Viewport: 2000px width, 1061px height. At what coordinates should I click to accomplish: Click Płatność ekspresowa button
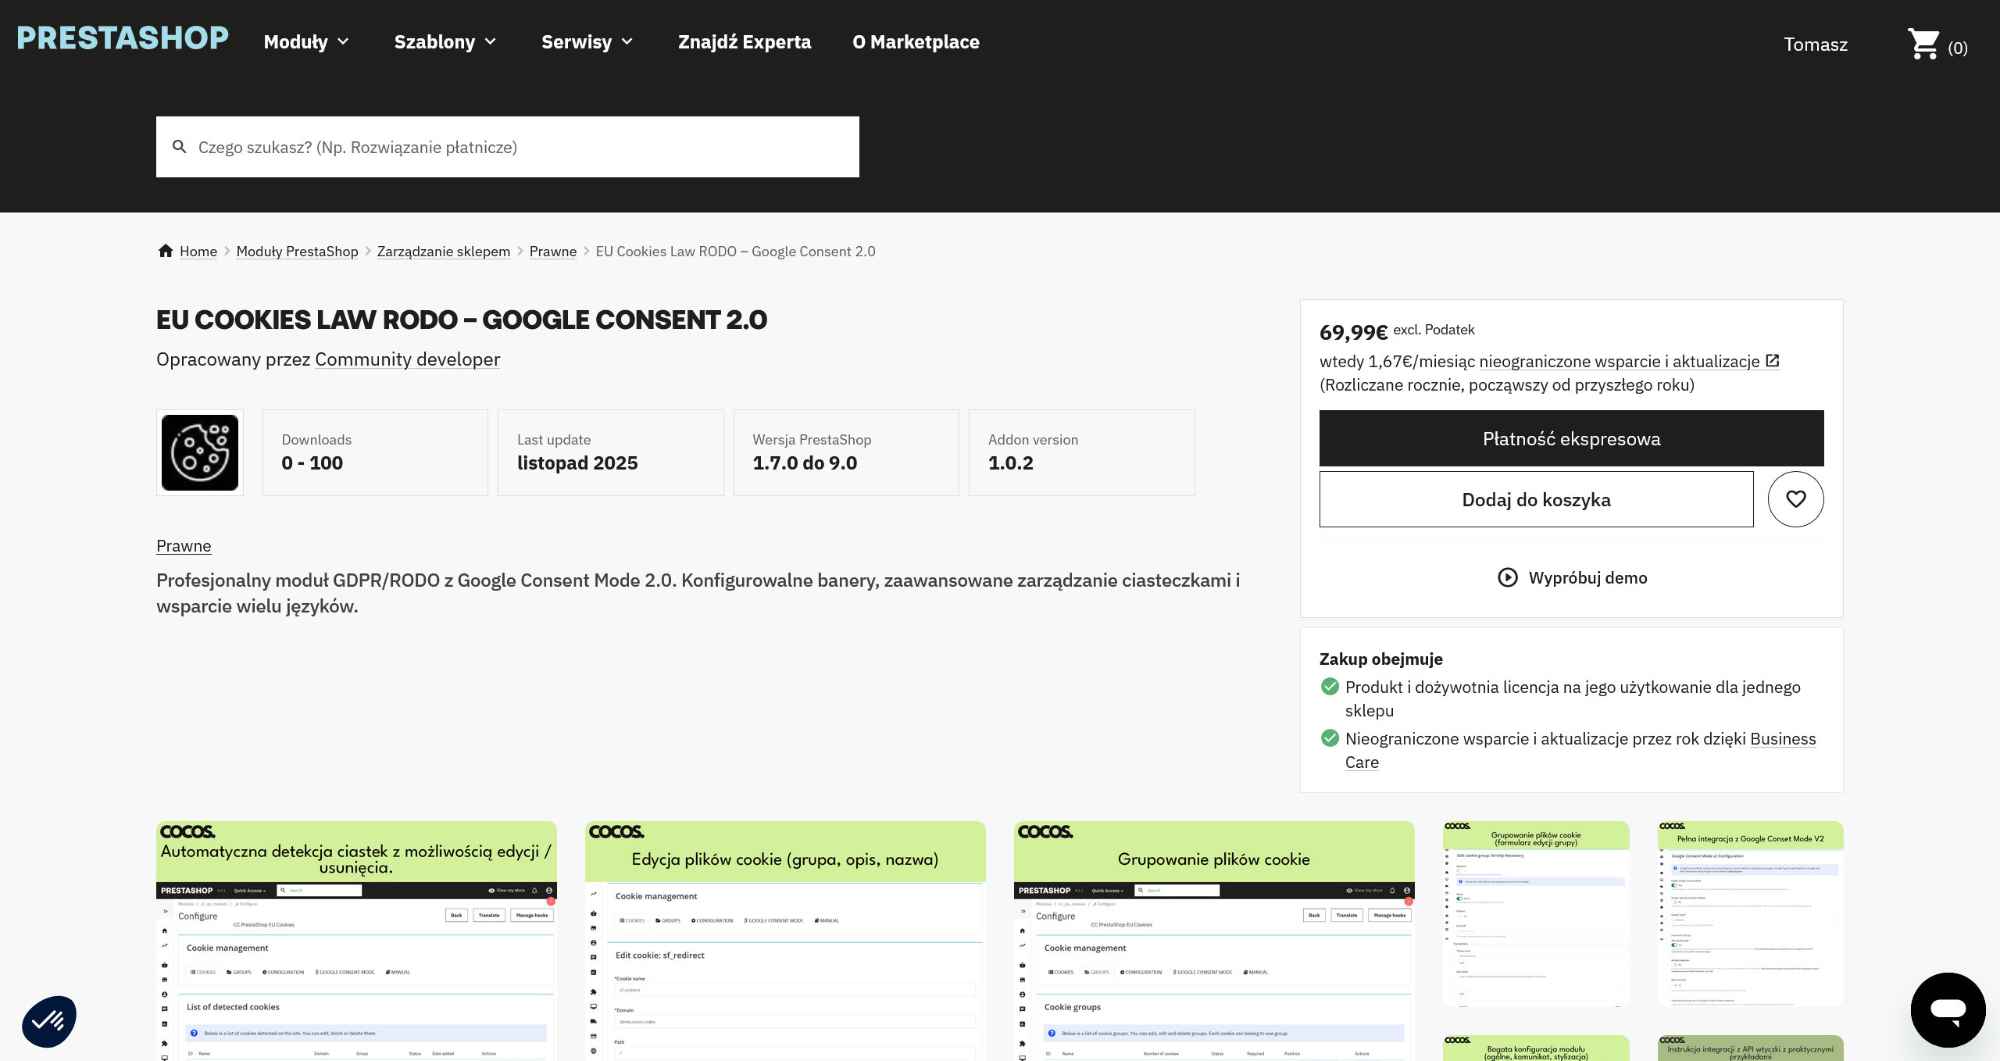(1571, 438)
